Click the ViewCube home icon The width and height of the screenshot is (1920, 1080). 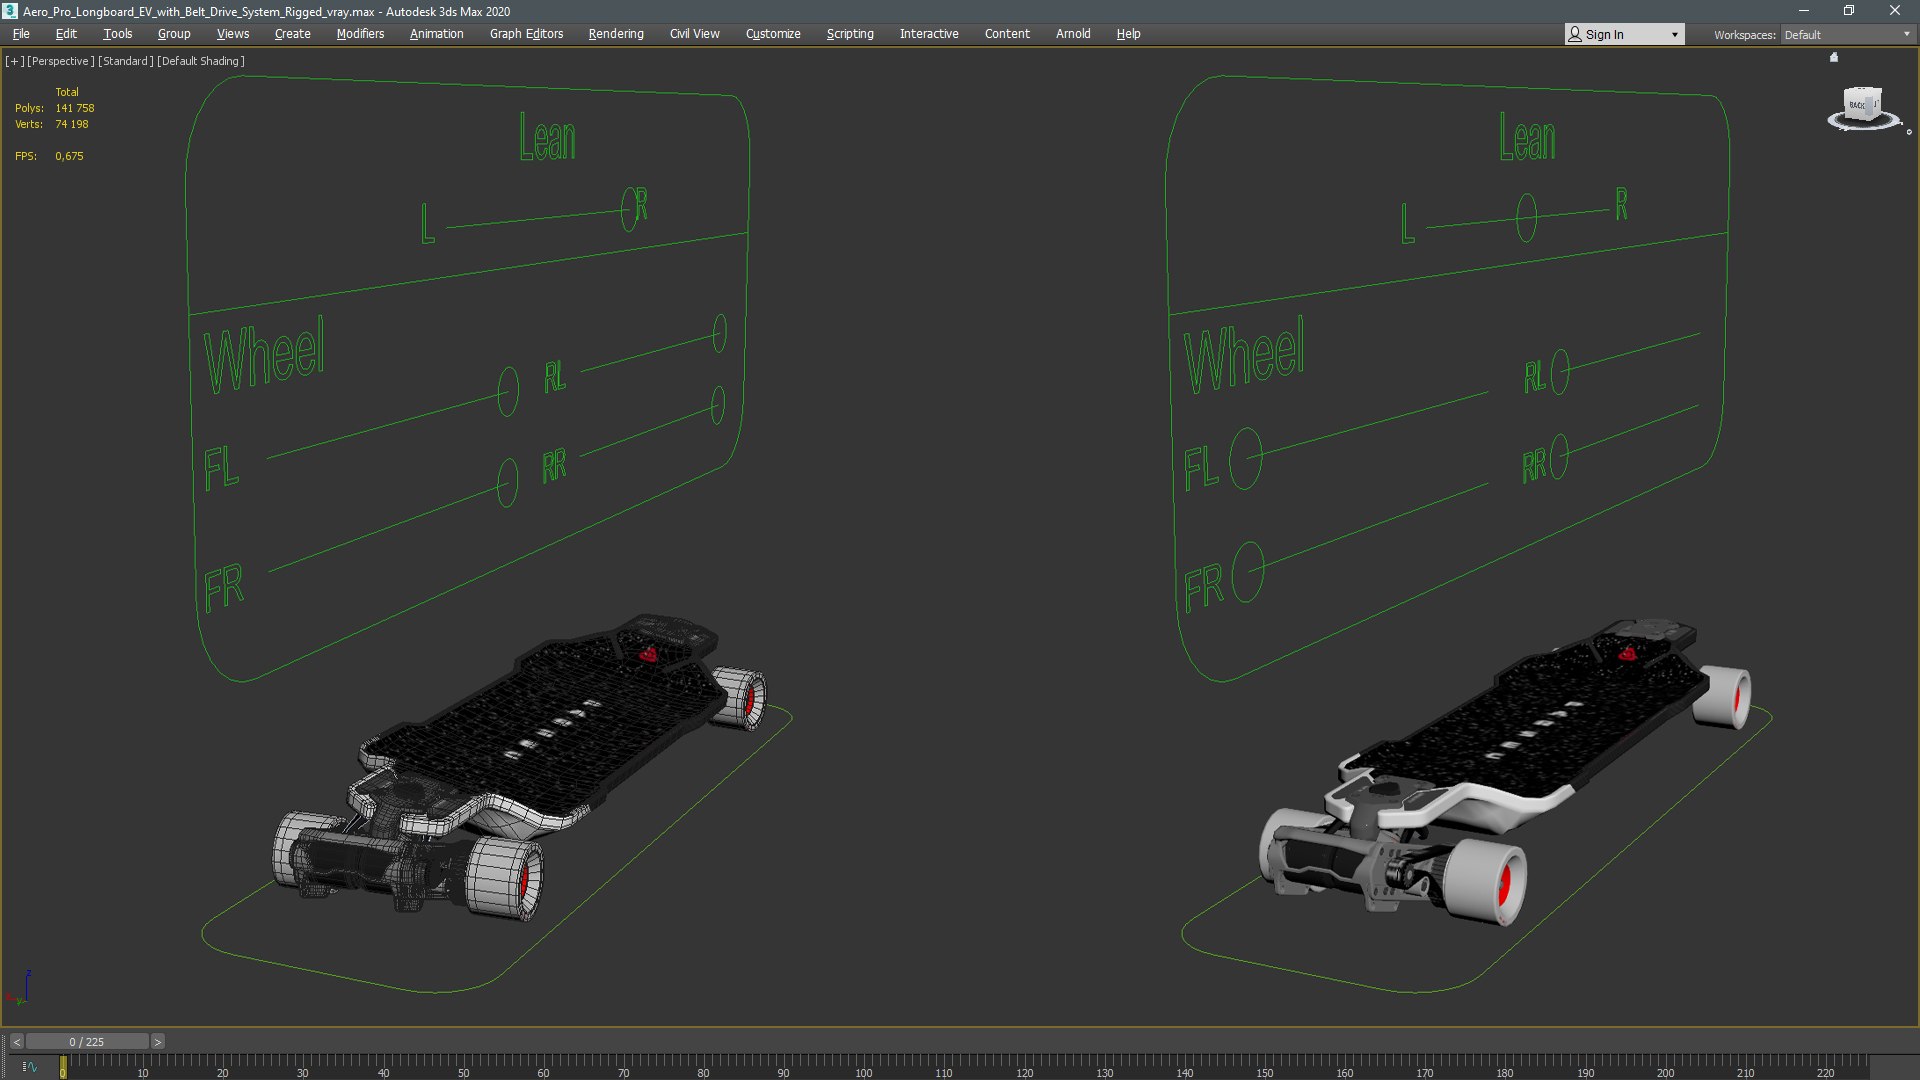[1834, 58]
